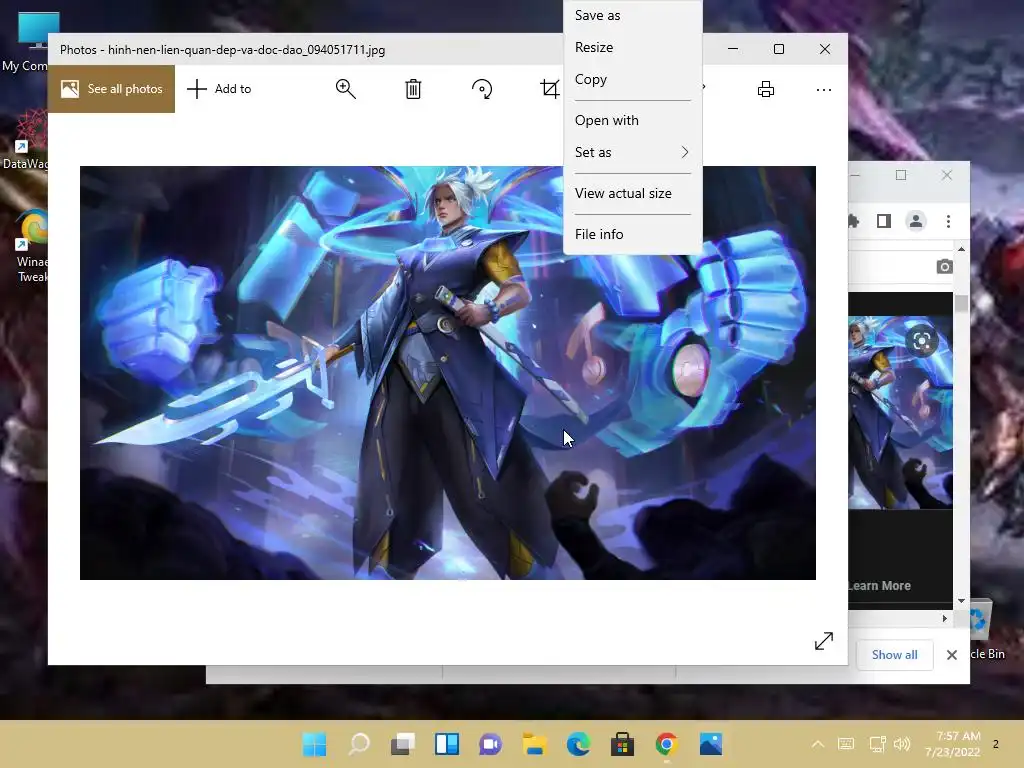
Task: Close the Chrome window behind
Action: 946,175
